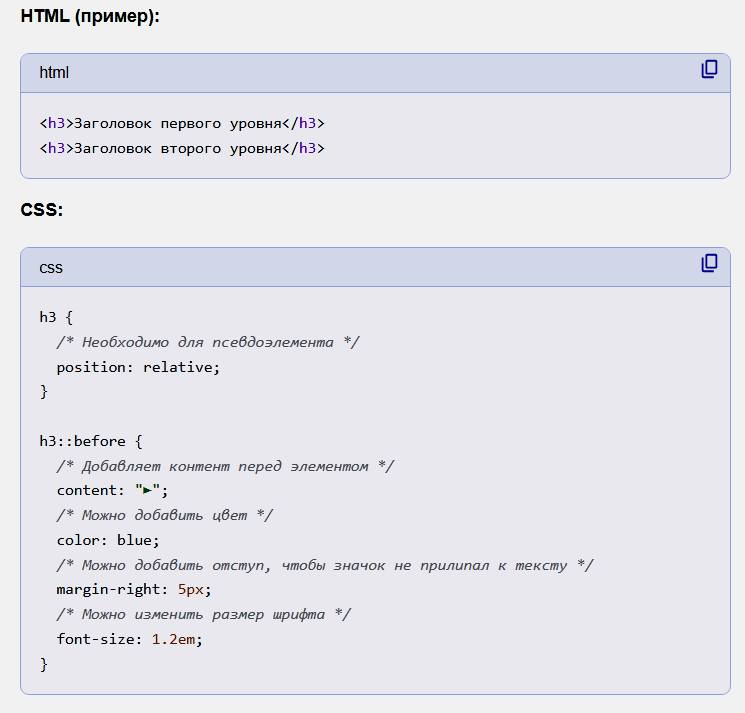The width and height of the screenshot is (745, 713).
Task: Click the 'HTML (пример):' heading
Action: tap(90, 16)
